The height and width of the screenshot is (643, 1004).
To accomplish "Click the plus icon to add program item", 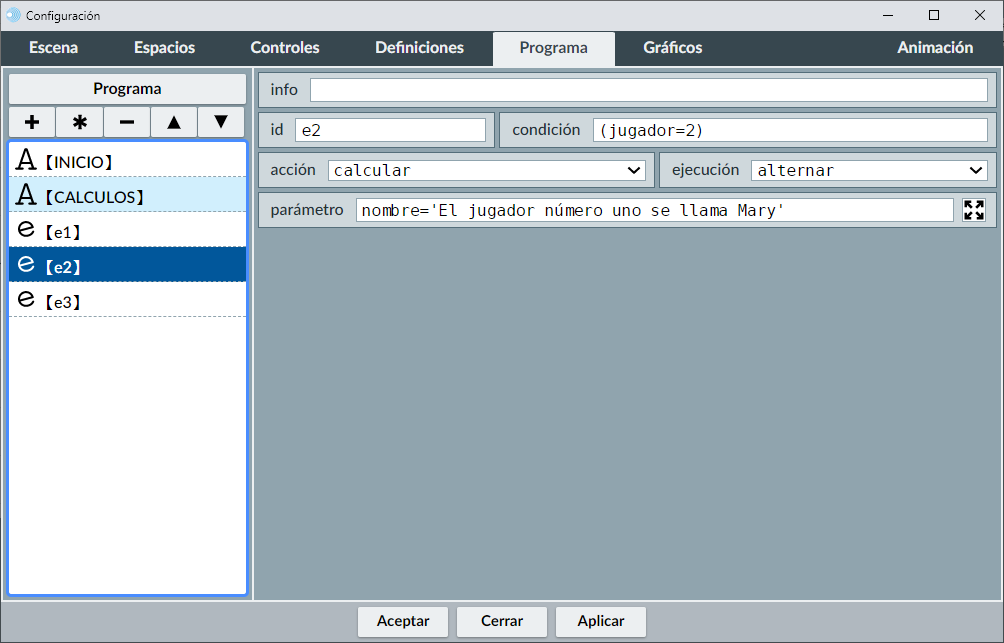I will [x=32, y=122].
